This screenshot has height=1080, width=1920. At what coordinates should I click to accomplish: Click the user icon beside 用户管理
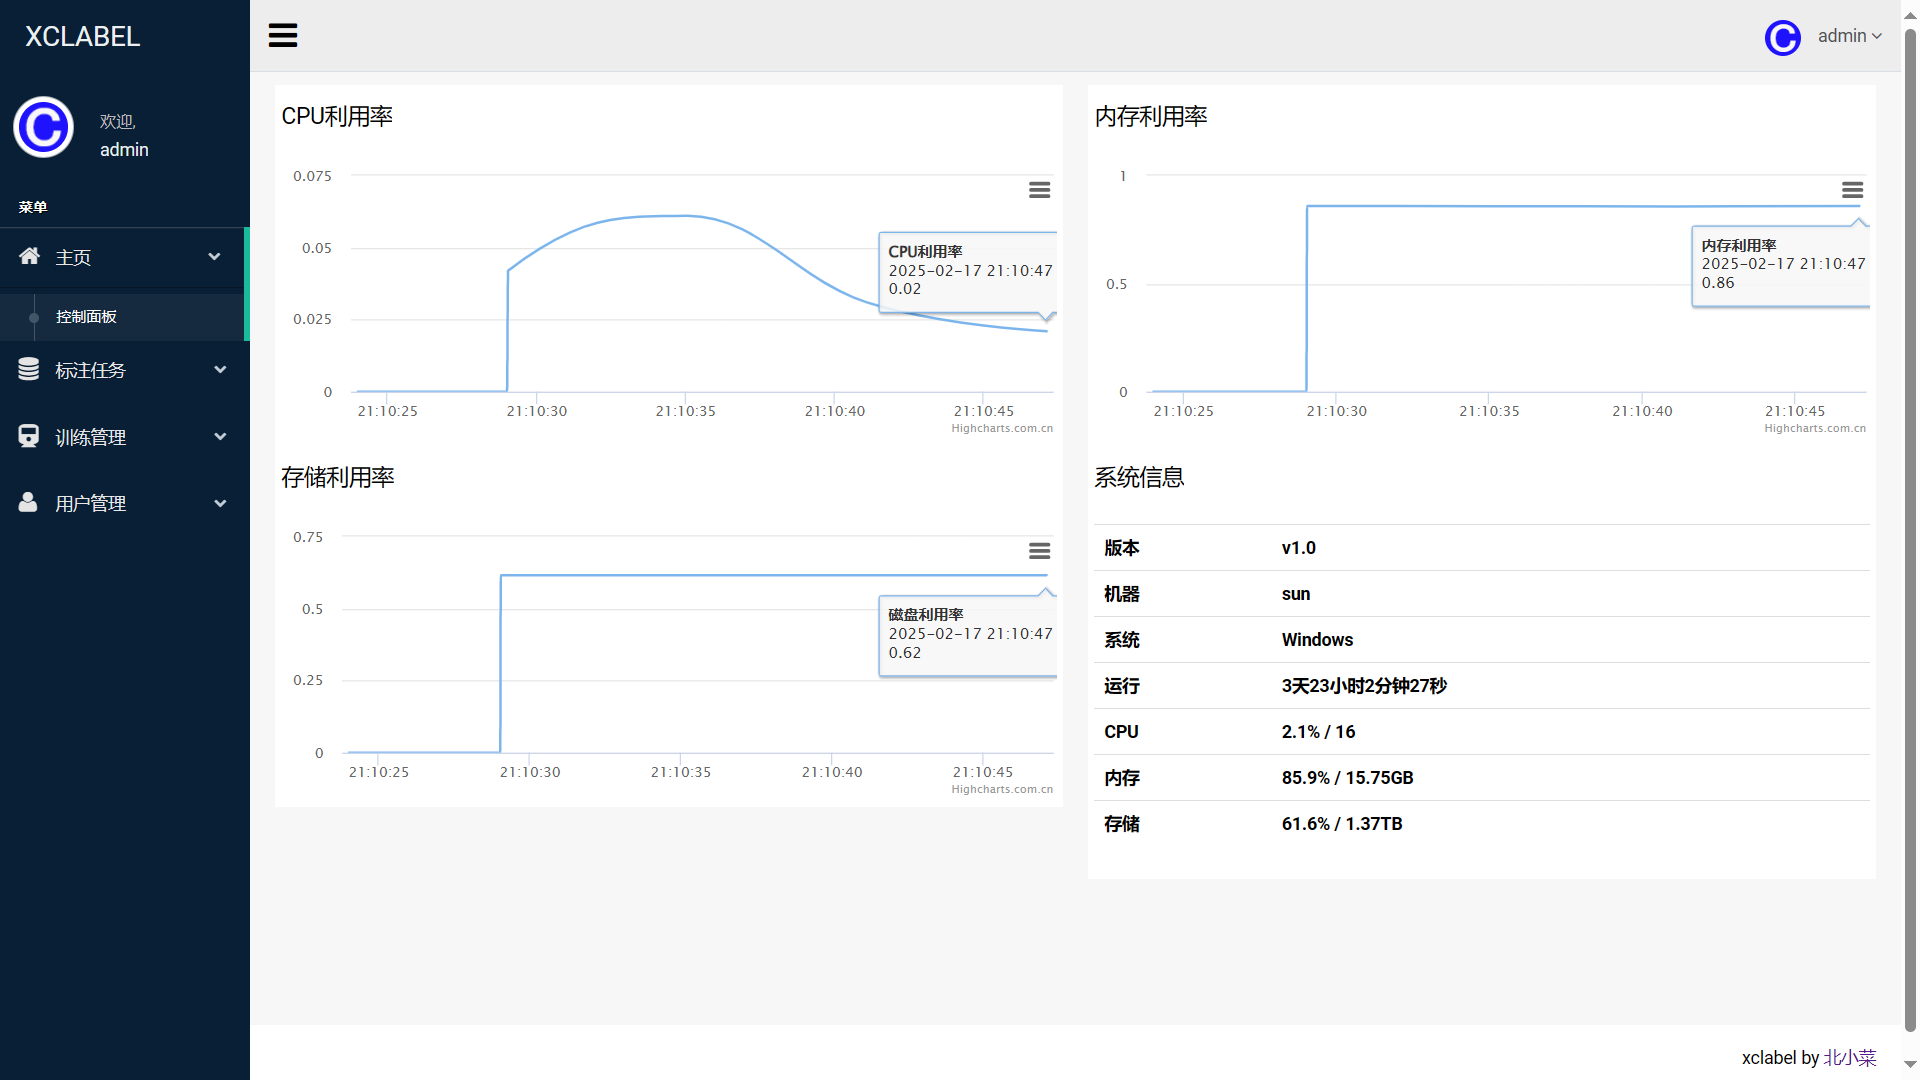pos(28,502)
